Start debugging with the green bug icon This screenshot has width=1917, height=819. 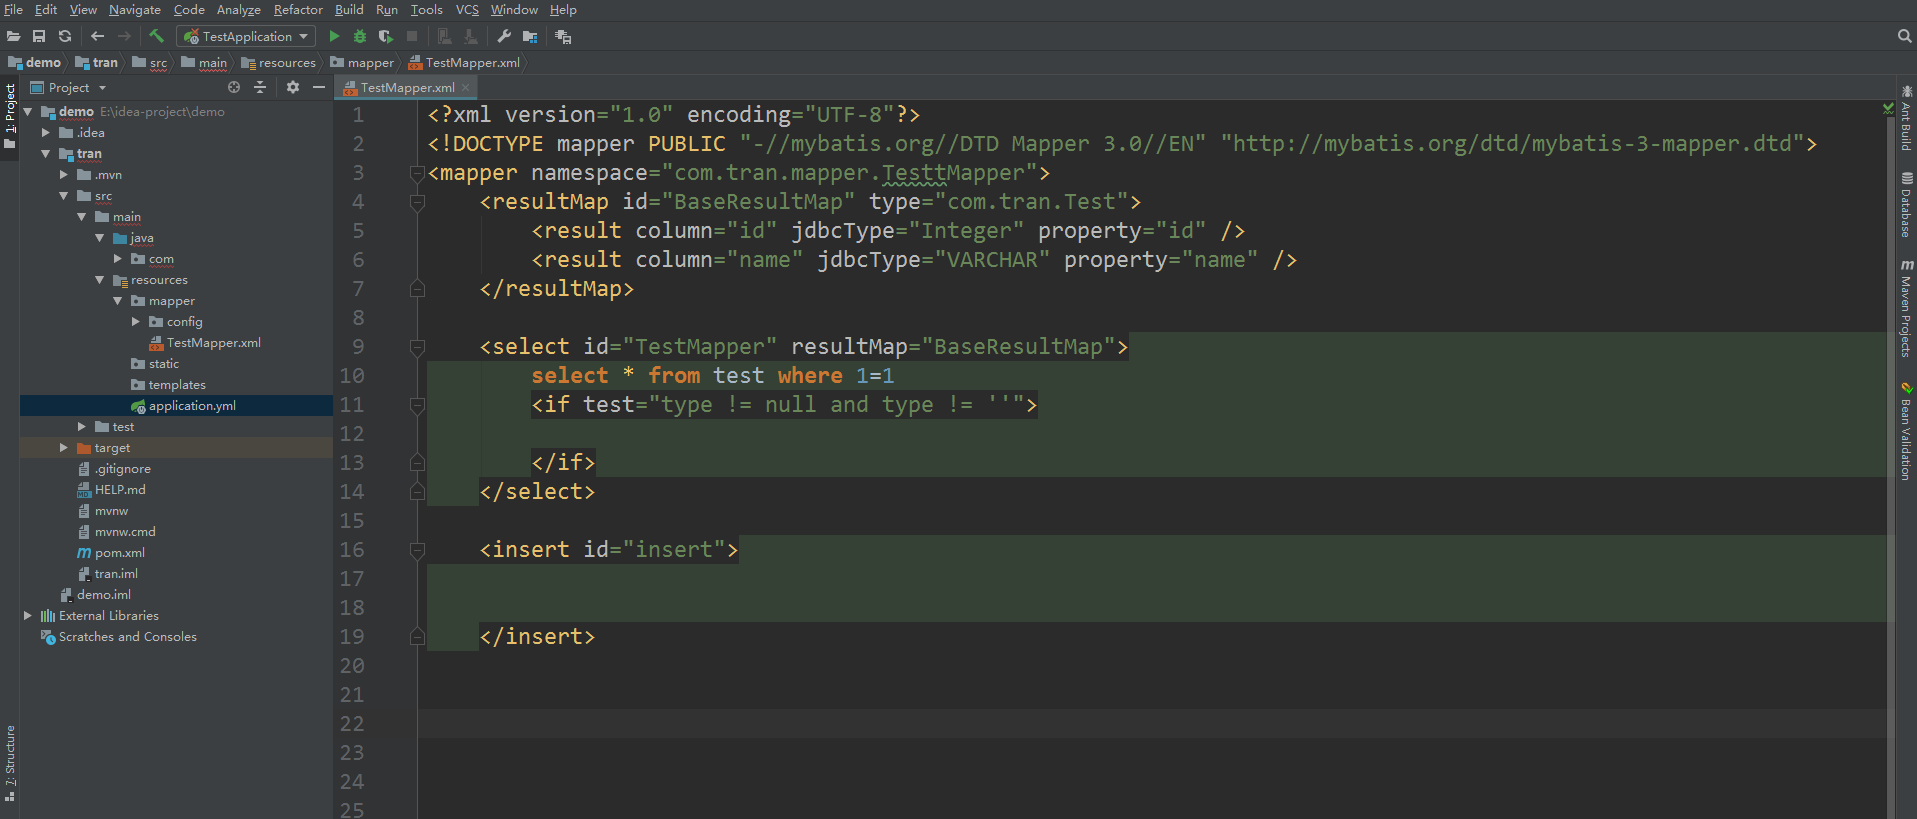360,36
